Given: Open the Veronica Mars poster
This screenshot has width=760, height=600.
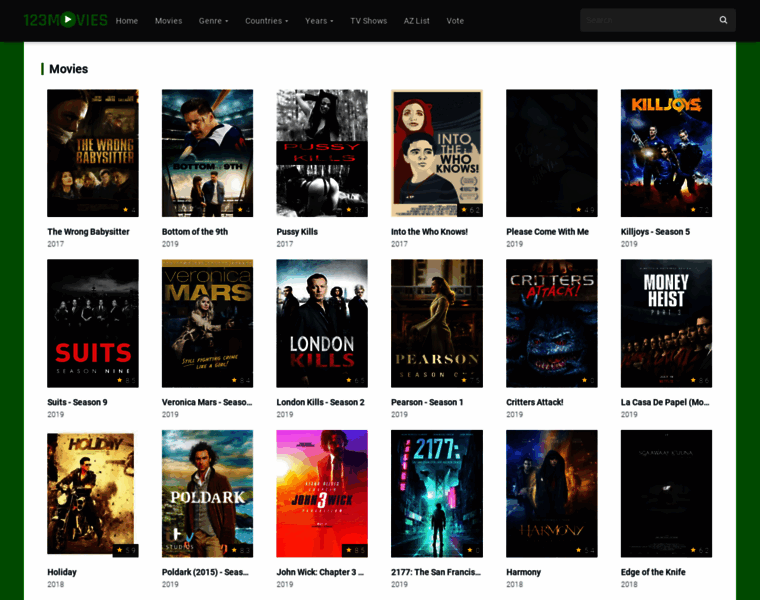Looking at the screenshot, I should click(x=207, y=323).
